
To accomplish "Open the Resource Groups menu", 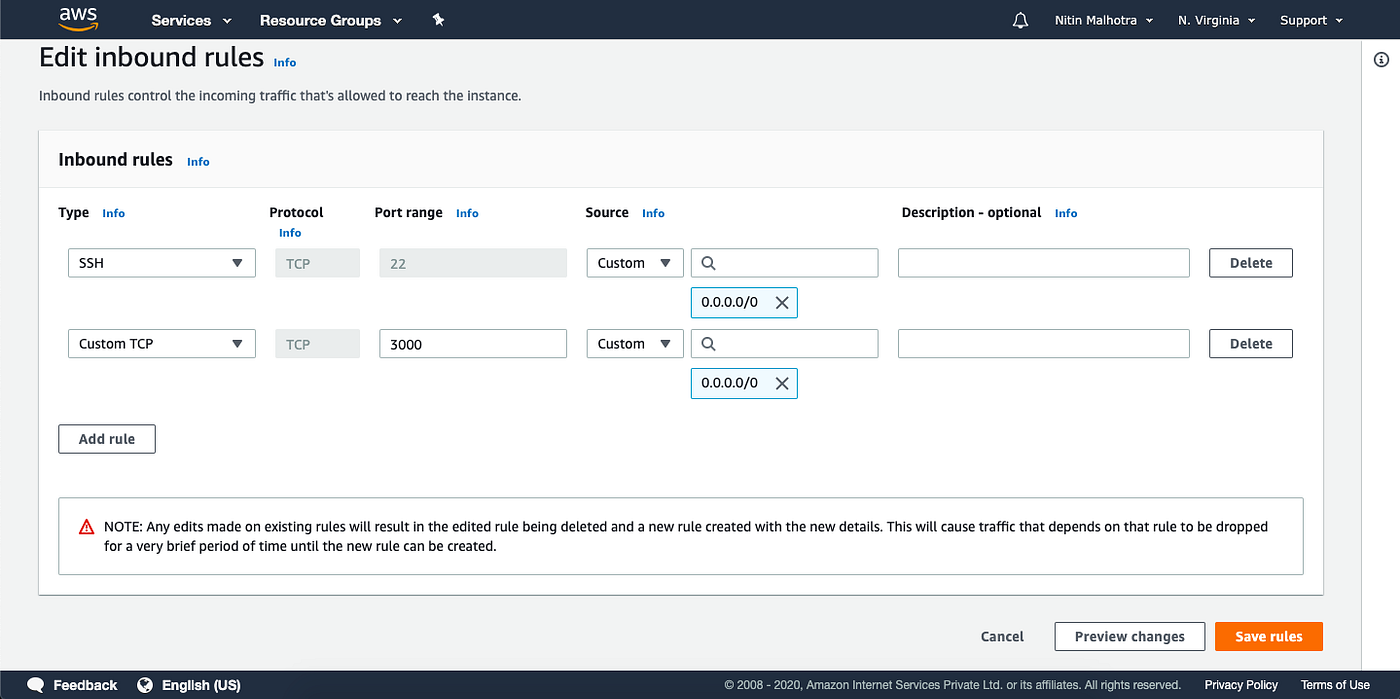I will click(x=330, y=19).
